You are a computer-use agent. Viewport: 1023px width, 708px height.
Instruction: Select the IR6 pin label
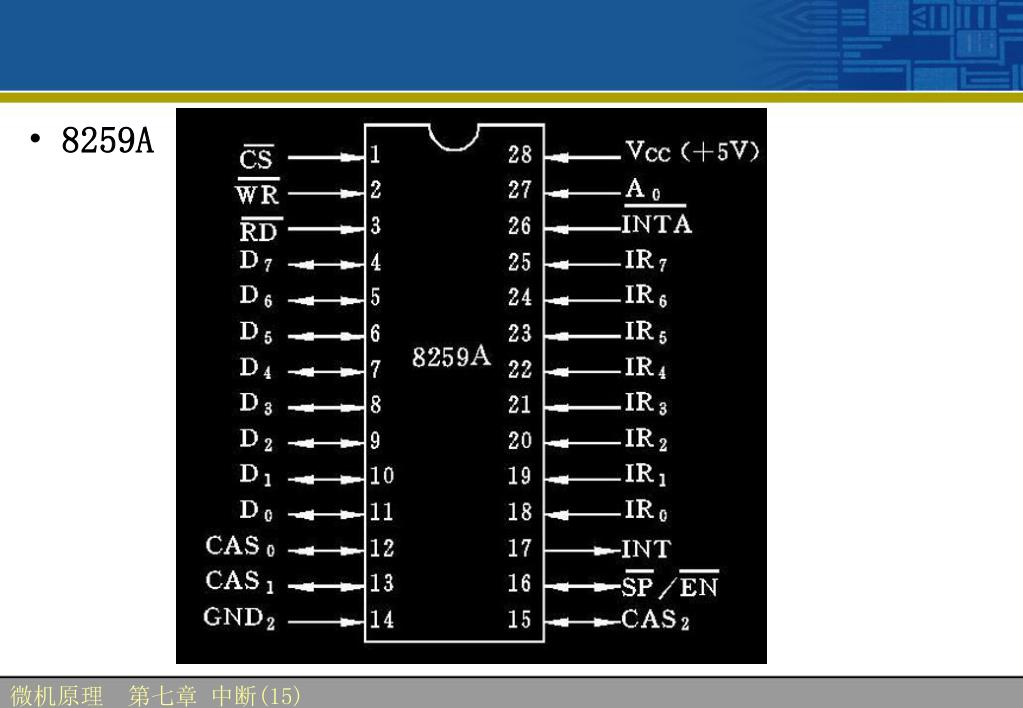(x=646, y=296)
